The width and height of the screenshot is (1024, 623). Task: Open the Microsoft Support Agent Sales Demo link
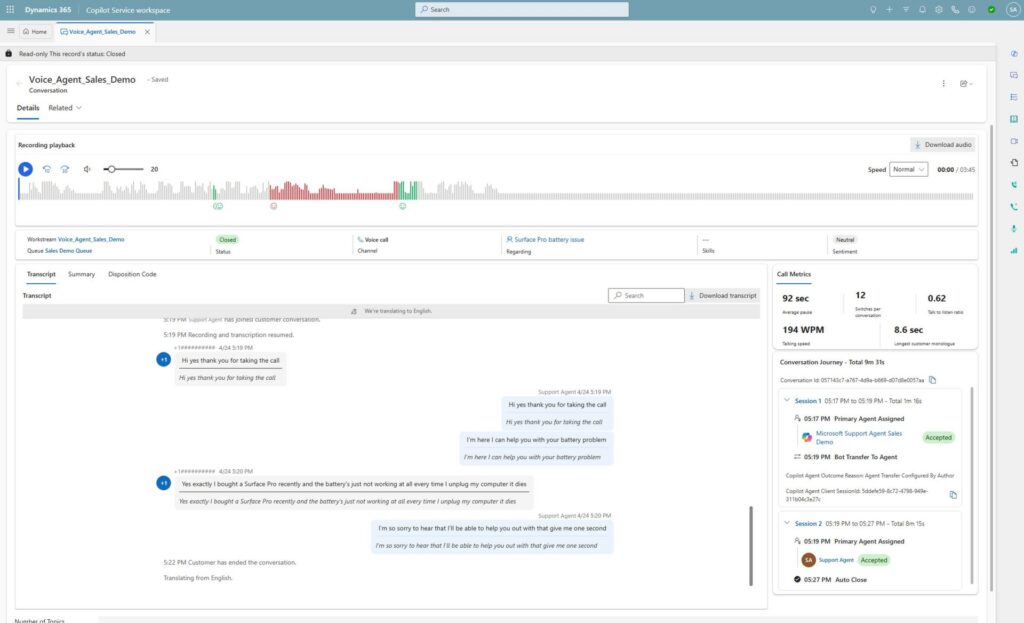pyautogui.click(x=859, y=438)
